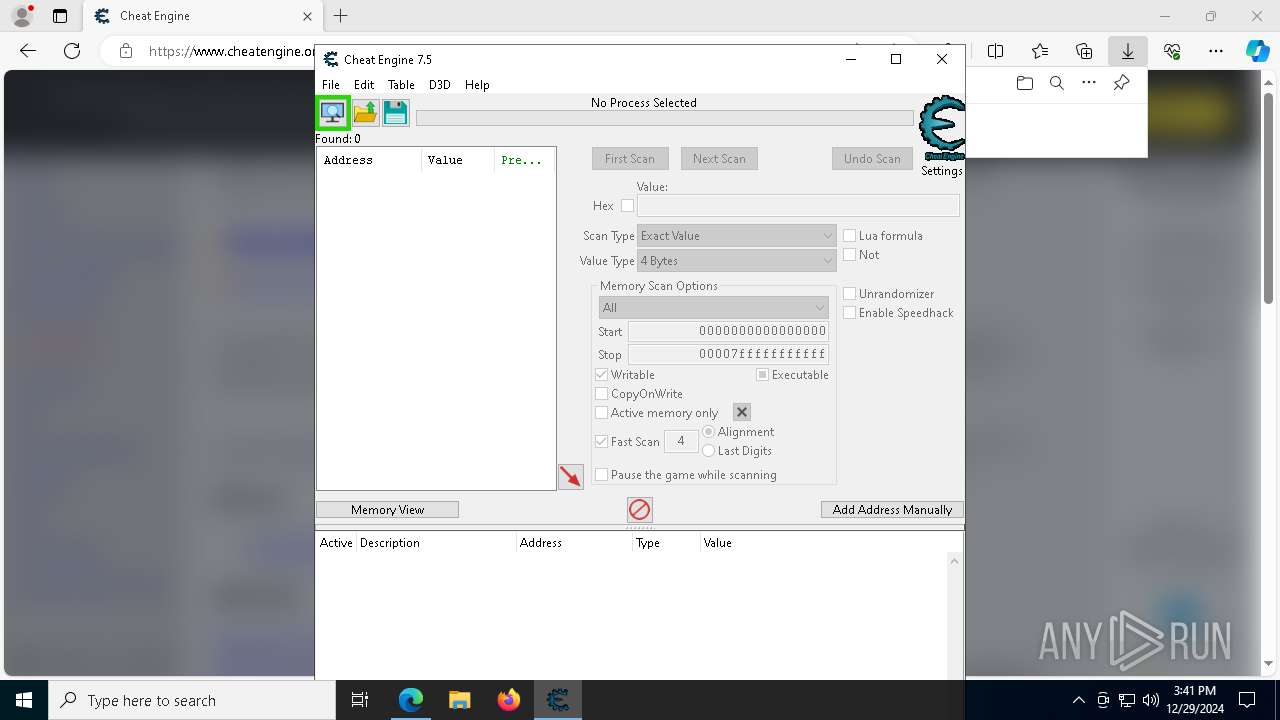
Task: Click the browser refresh icon
Action: [x=72, y=51]
